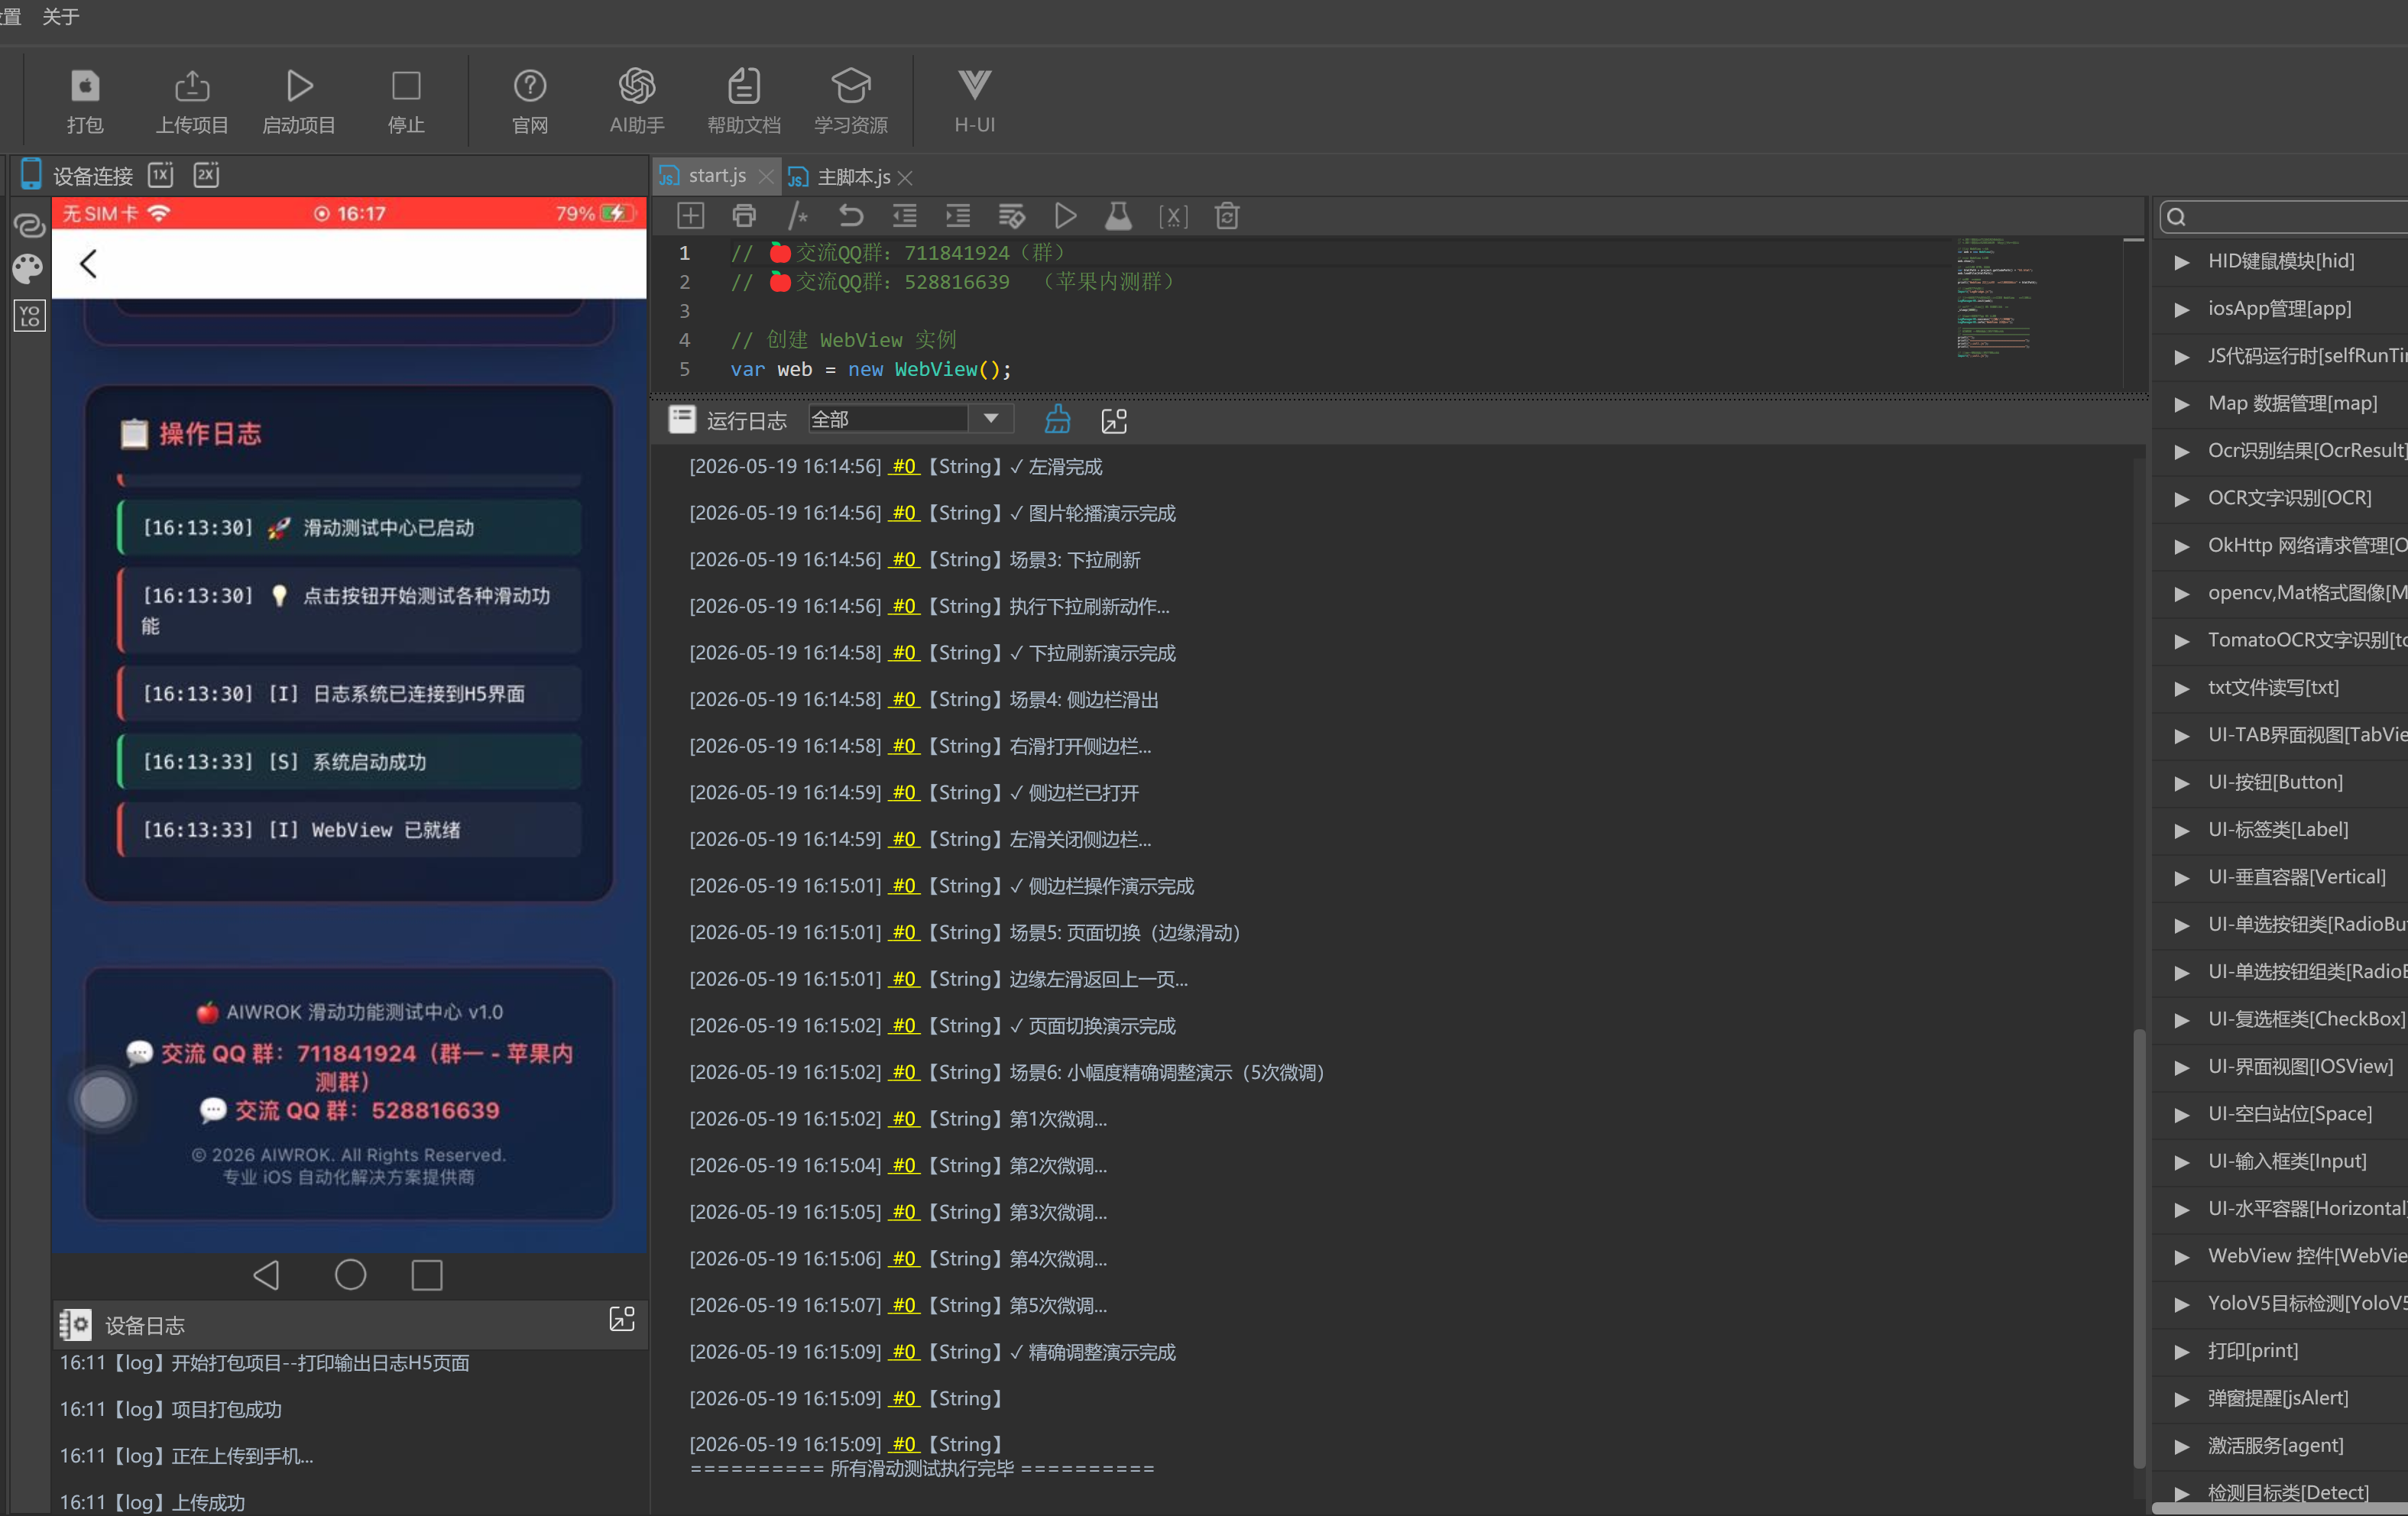Pop out the 设备日志 panel

[622, 1319]
